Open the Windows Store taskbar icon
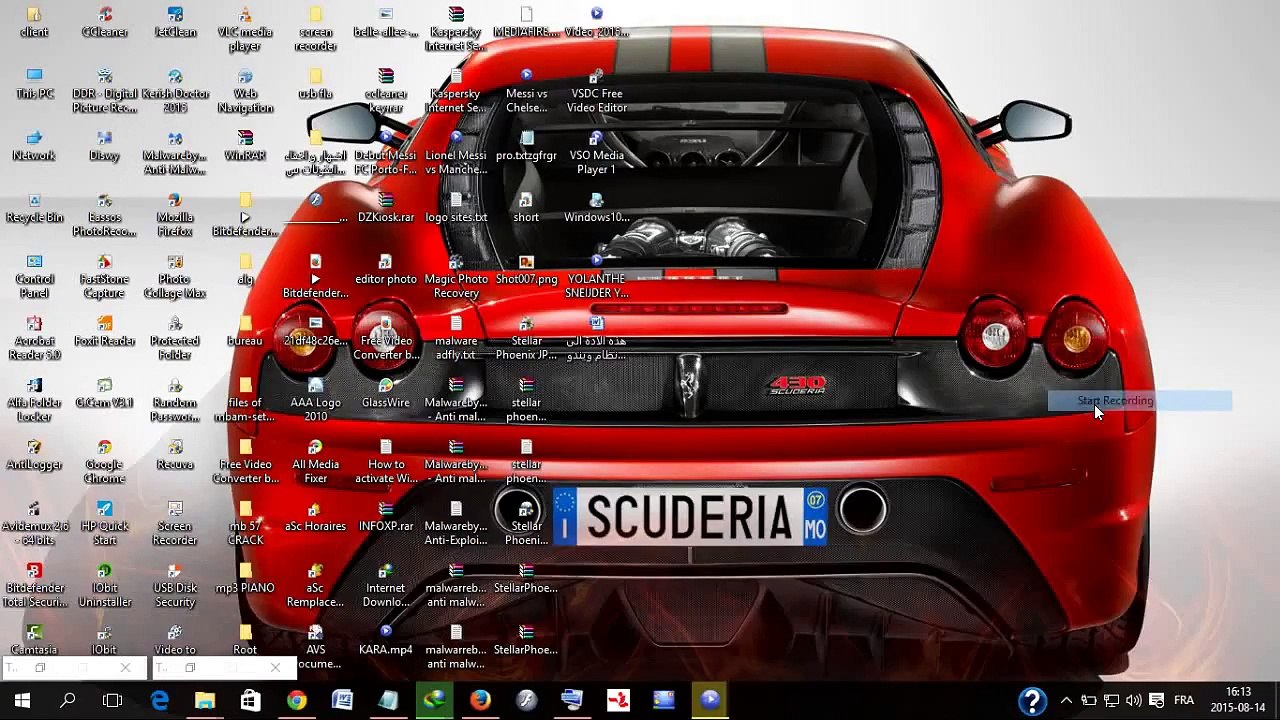 point(250,701)
